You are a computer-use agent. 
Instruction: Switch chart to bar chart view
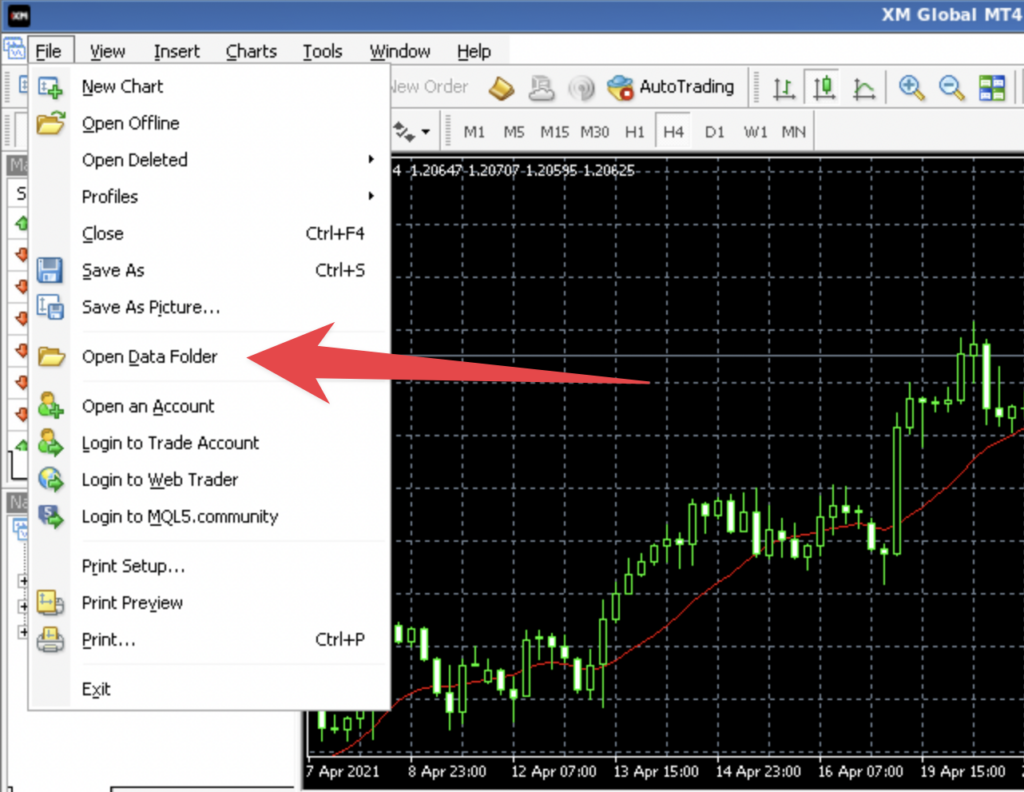click(785, 88)
